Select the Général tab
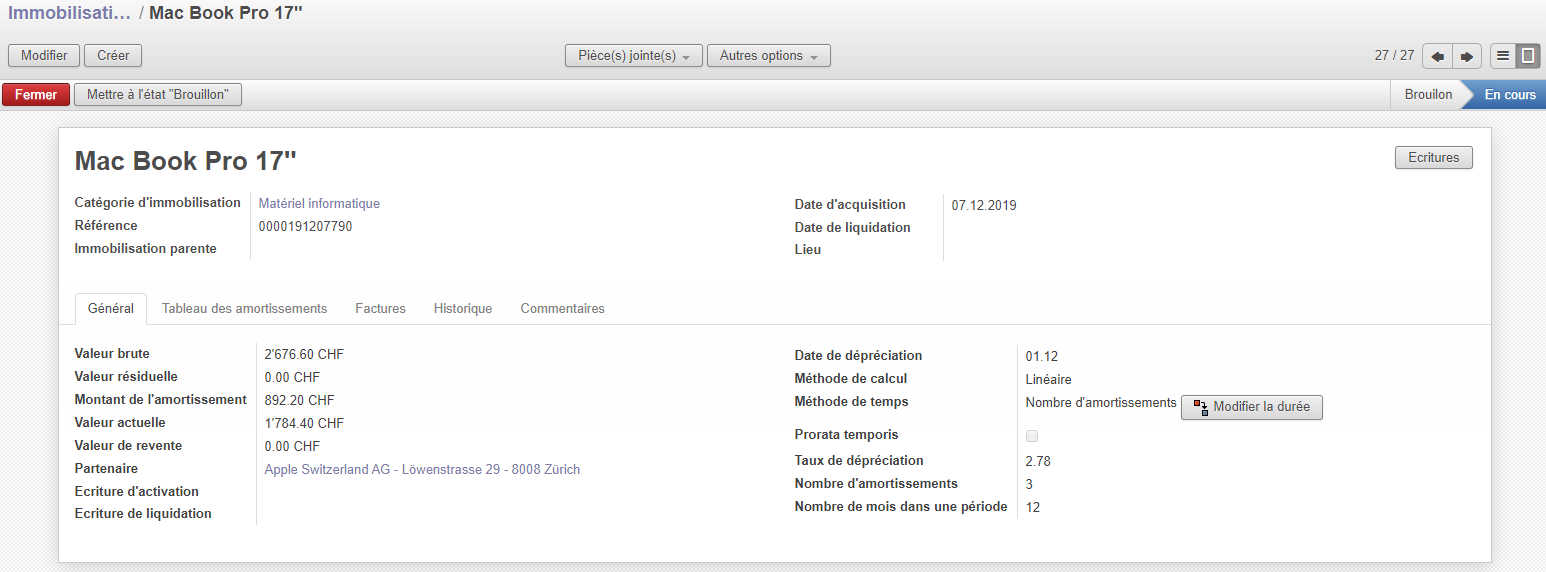The width and height of the screenshot is (1546, 572). coord(111,309)
